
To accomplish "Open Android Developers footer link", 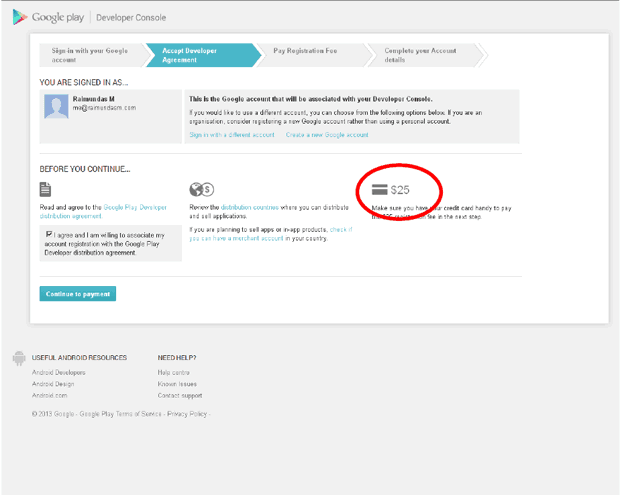I will [x=59, y=372].
